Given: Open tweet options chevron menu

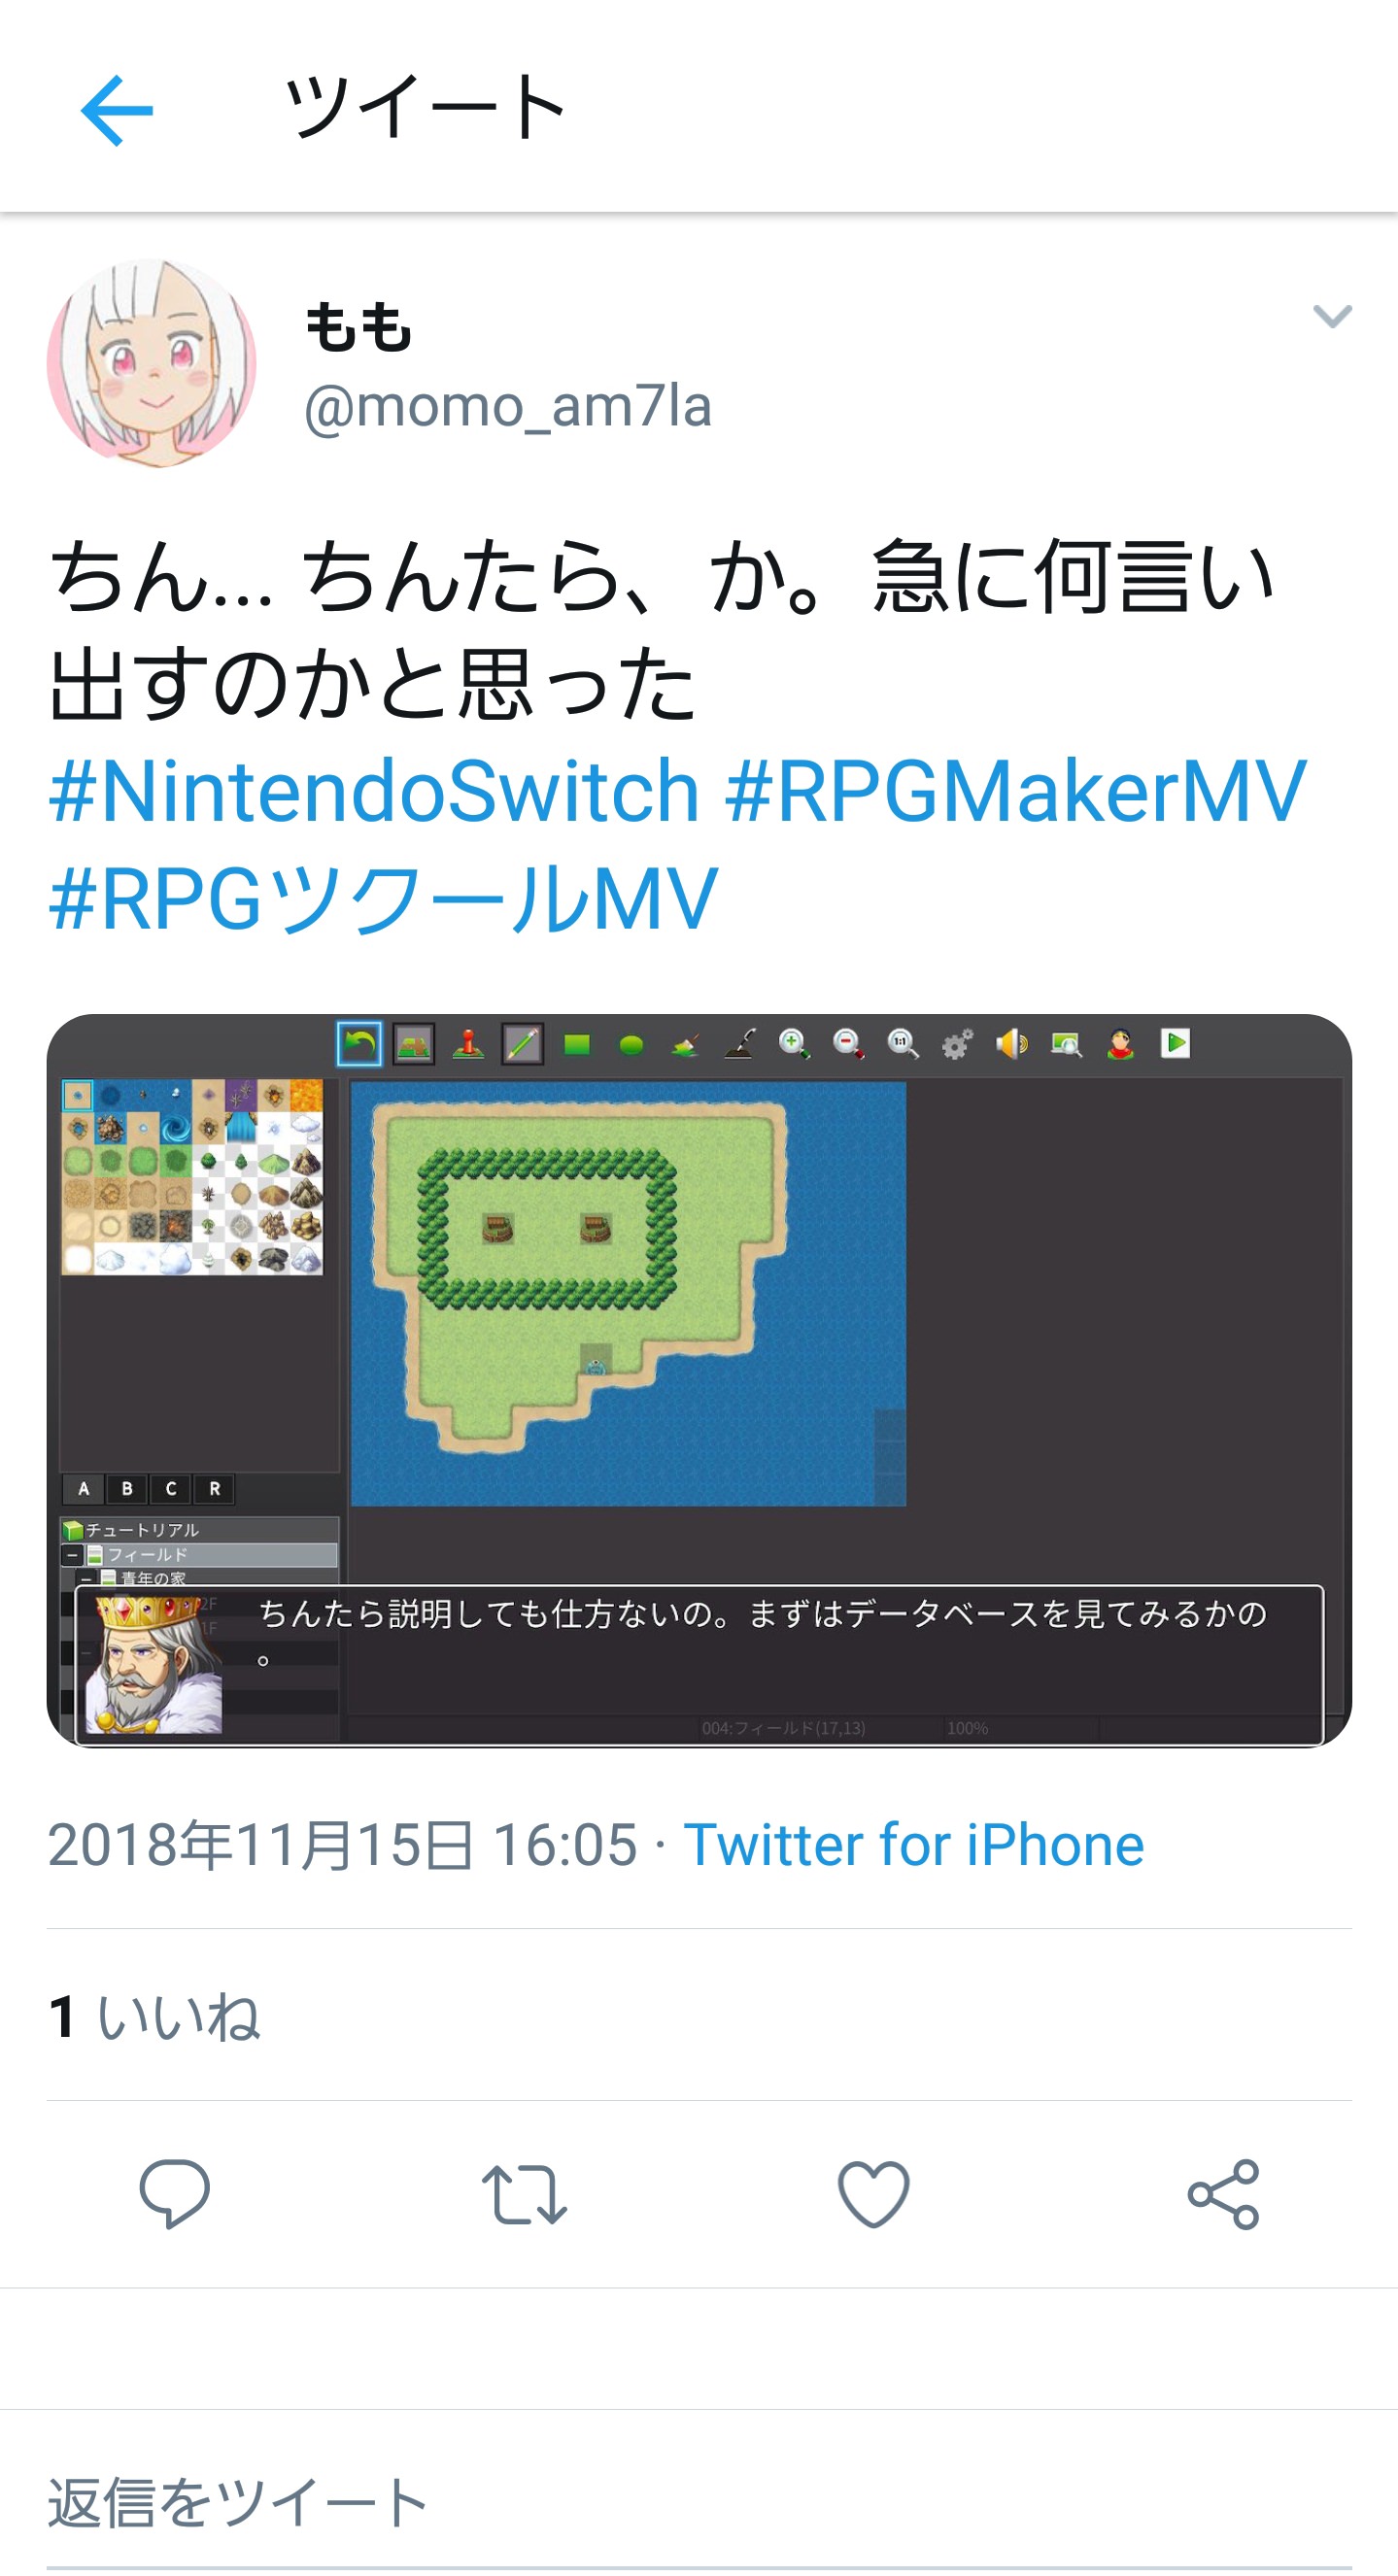Looking at the screenshot, I should coord(1332,317).
